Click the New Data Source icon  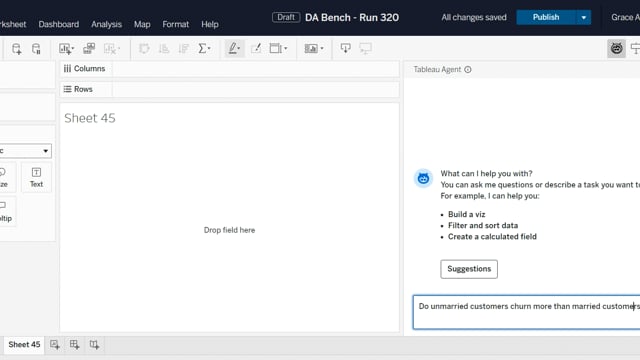click(16, 49)
